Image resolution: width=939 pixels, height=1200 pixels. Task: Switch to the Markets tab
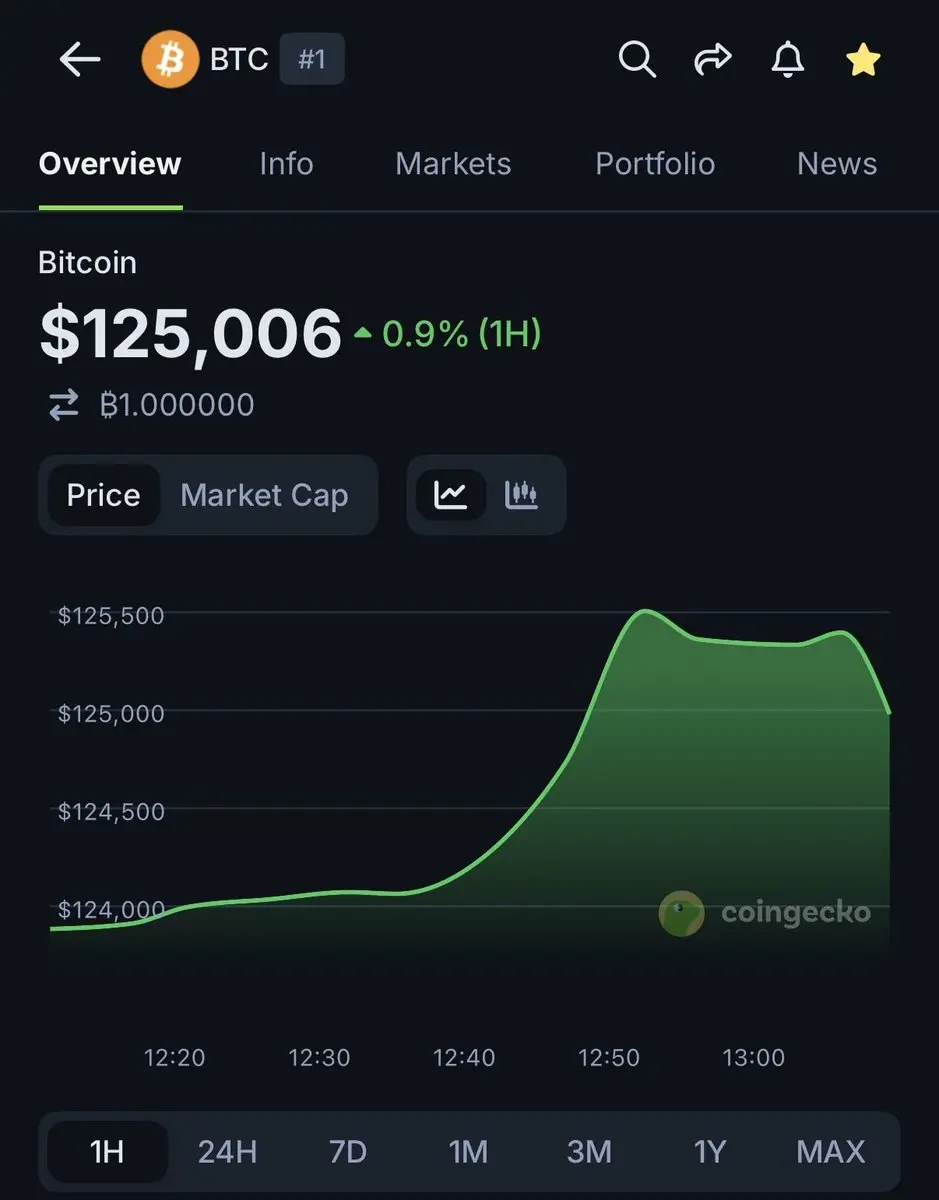tap(453, 164)
